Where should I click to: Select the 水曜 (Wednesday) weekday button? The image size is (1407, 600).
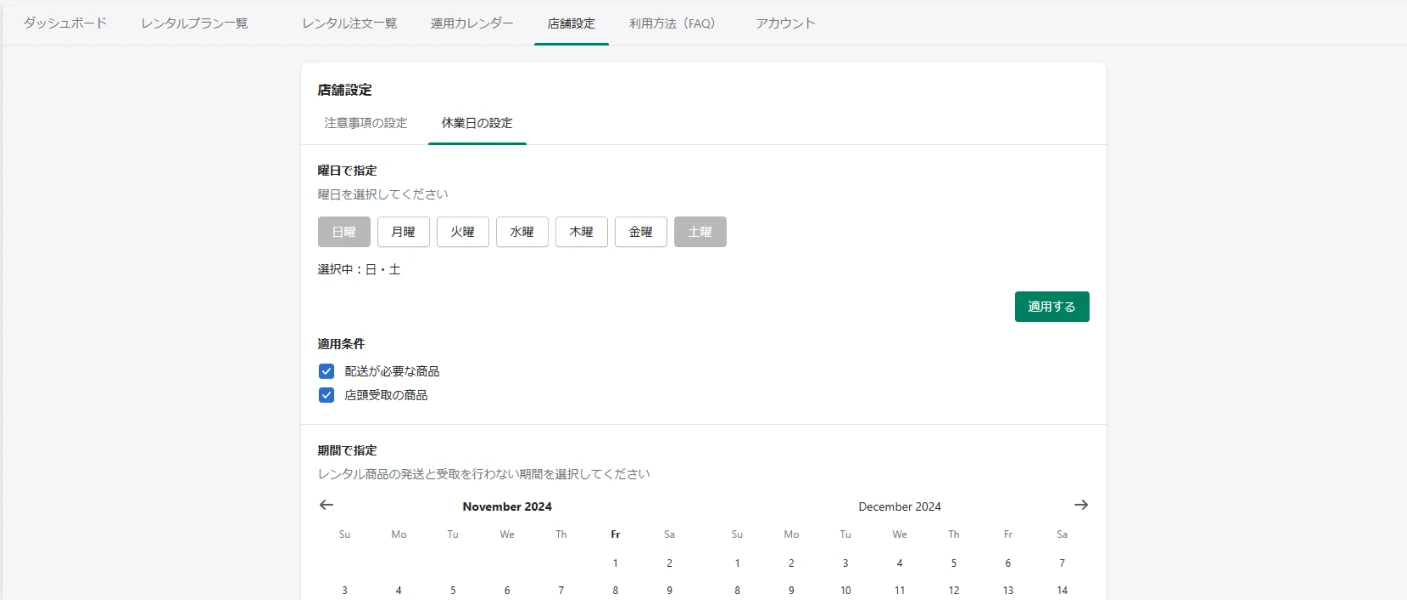[522, 231]
